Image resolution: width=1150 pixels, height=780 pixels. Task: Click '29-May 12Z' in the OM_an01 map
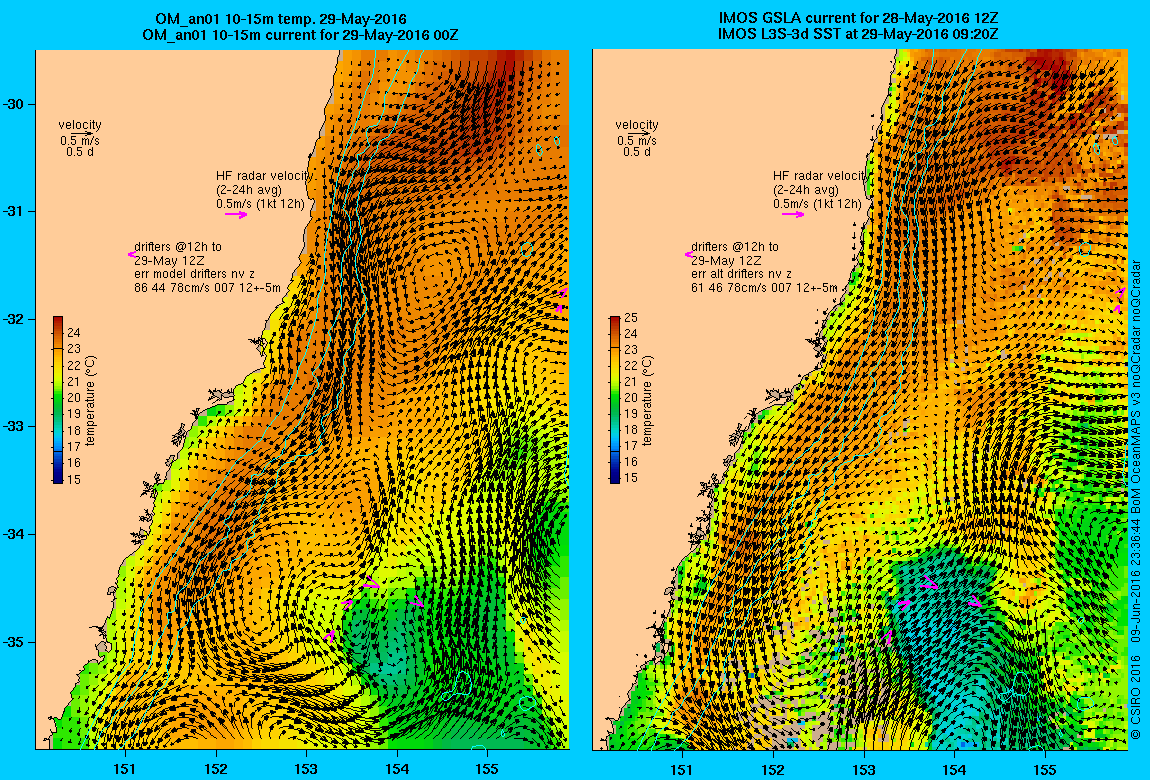tap(169, 261)
